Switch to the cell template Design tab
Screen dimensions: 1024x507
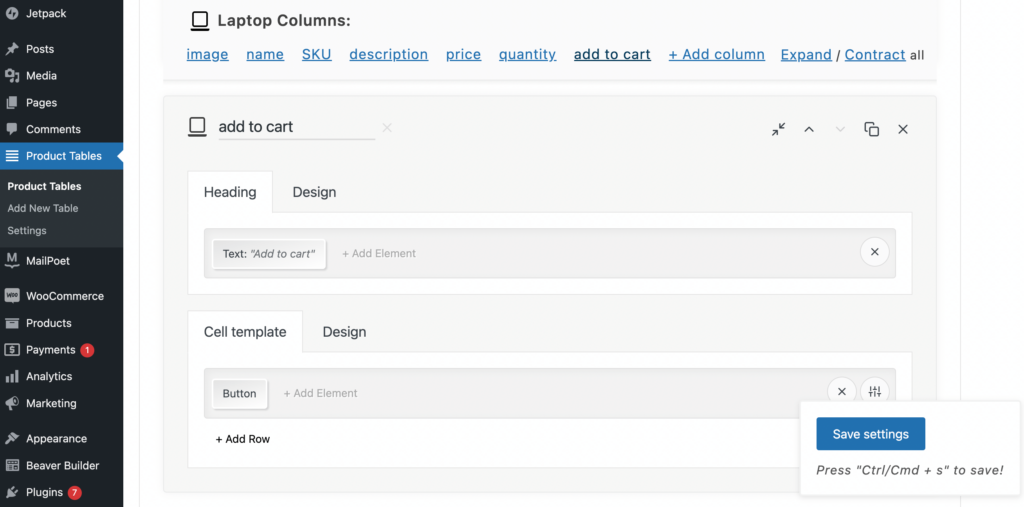[344, 332]
